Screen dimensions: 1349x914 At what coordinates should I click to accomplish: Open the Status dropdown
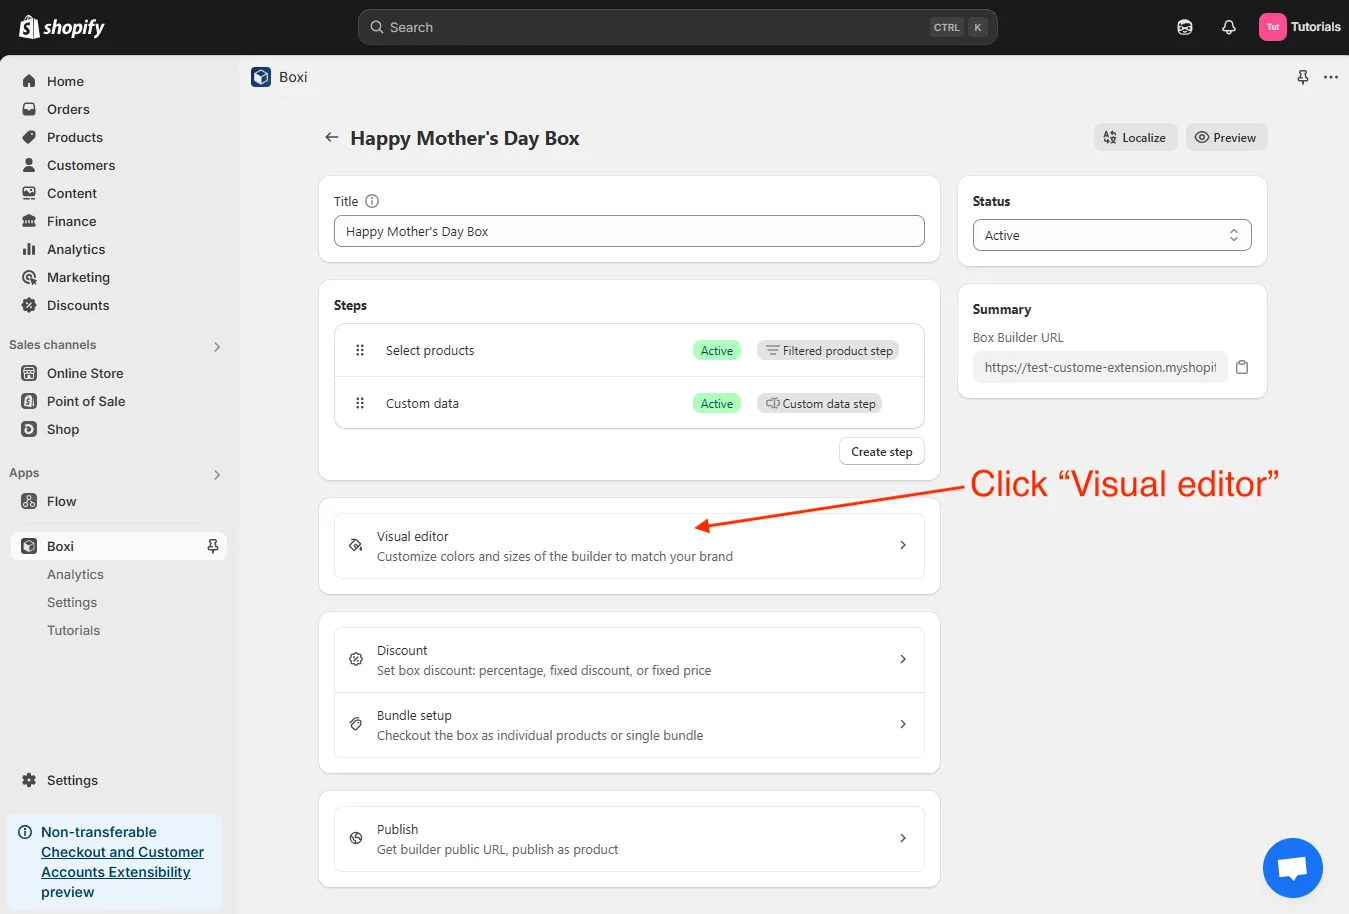1111,235
